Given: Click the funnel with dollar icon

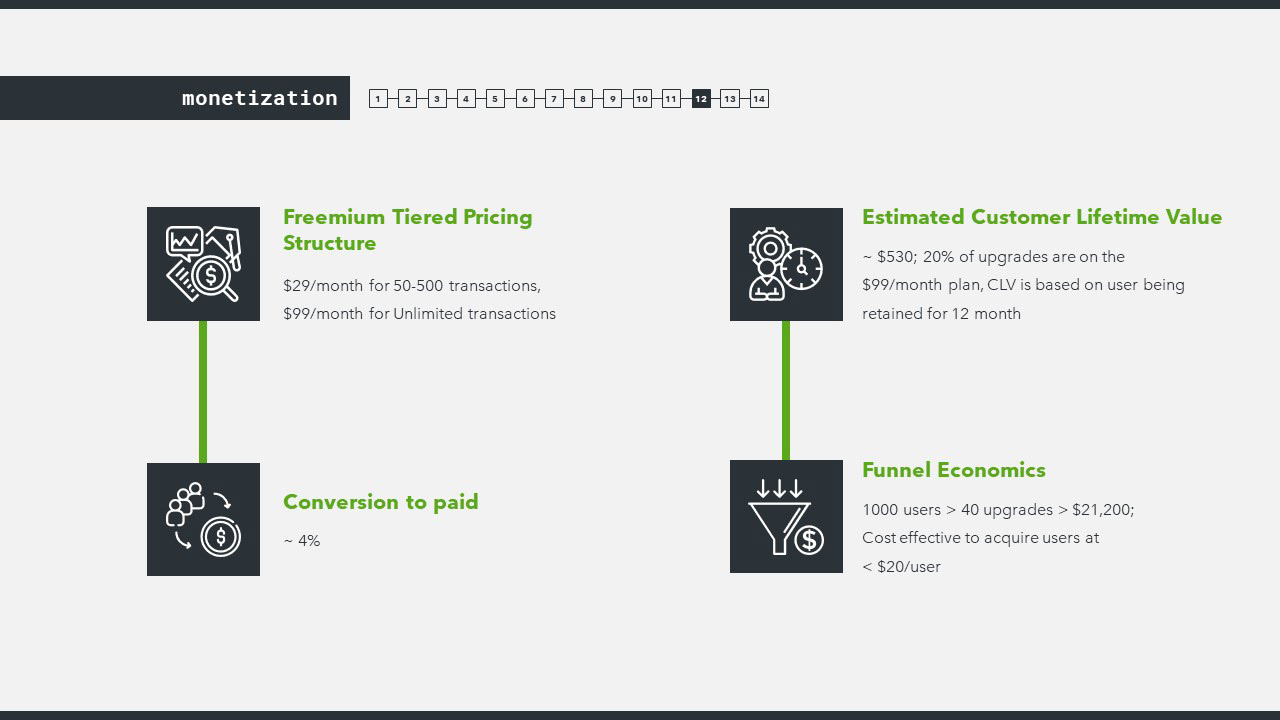Looking at the screenshot, I should click(x=786, y=516).
